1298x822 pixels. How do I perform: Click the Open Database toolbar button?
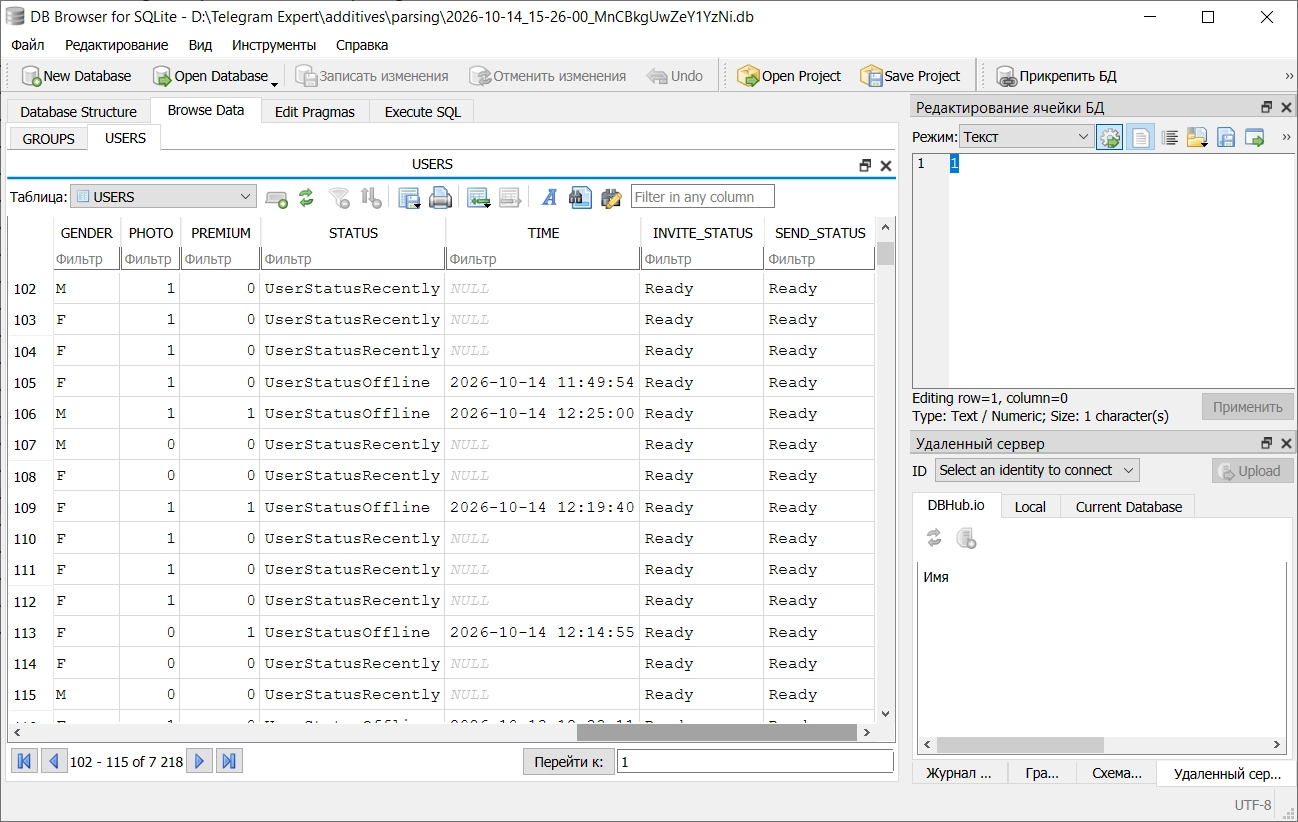[x=215, y=76]
